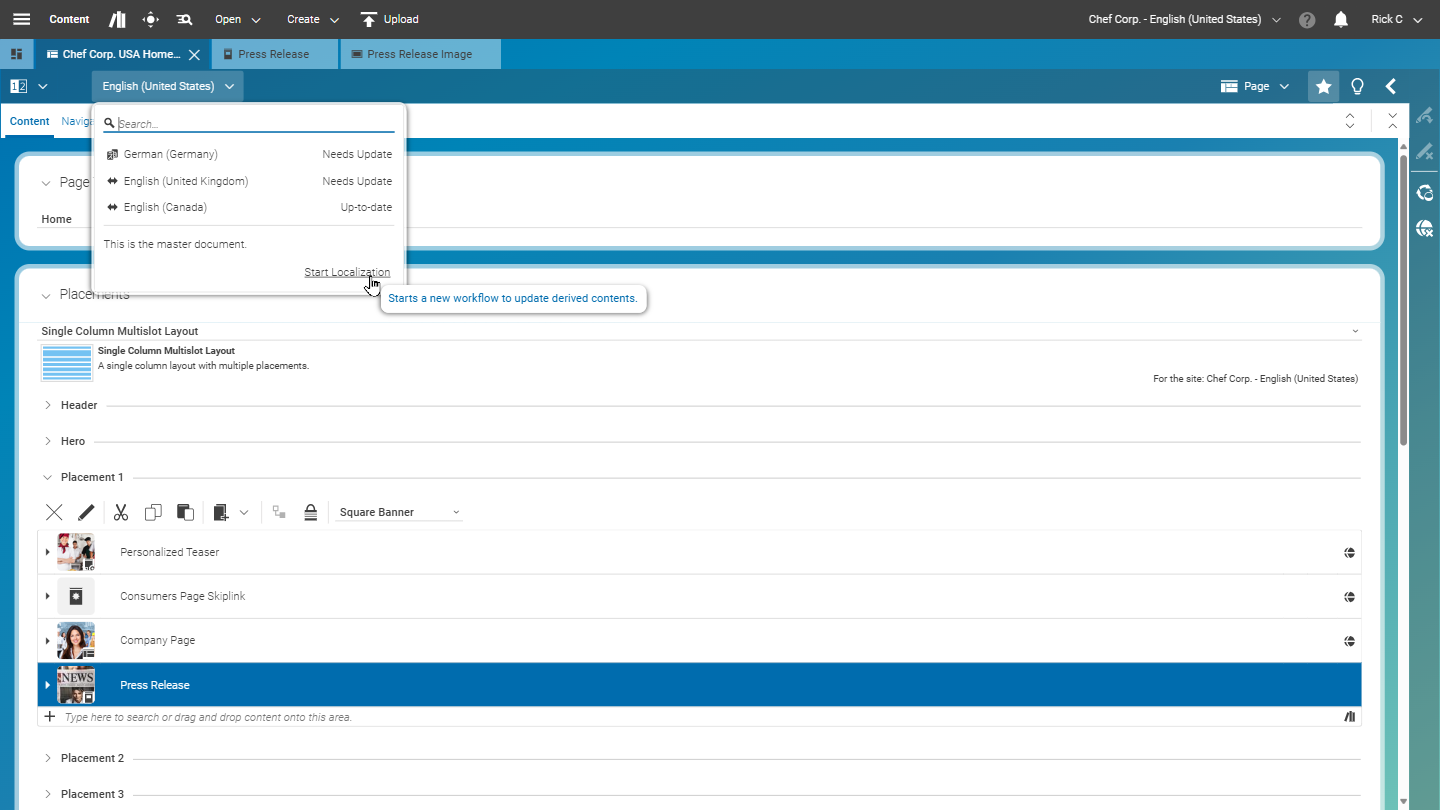The width and height of the screenshot is (1440, 810).
Task: Open help via the question mark icon
Action: (x=1307, y=19)
